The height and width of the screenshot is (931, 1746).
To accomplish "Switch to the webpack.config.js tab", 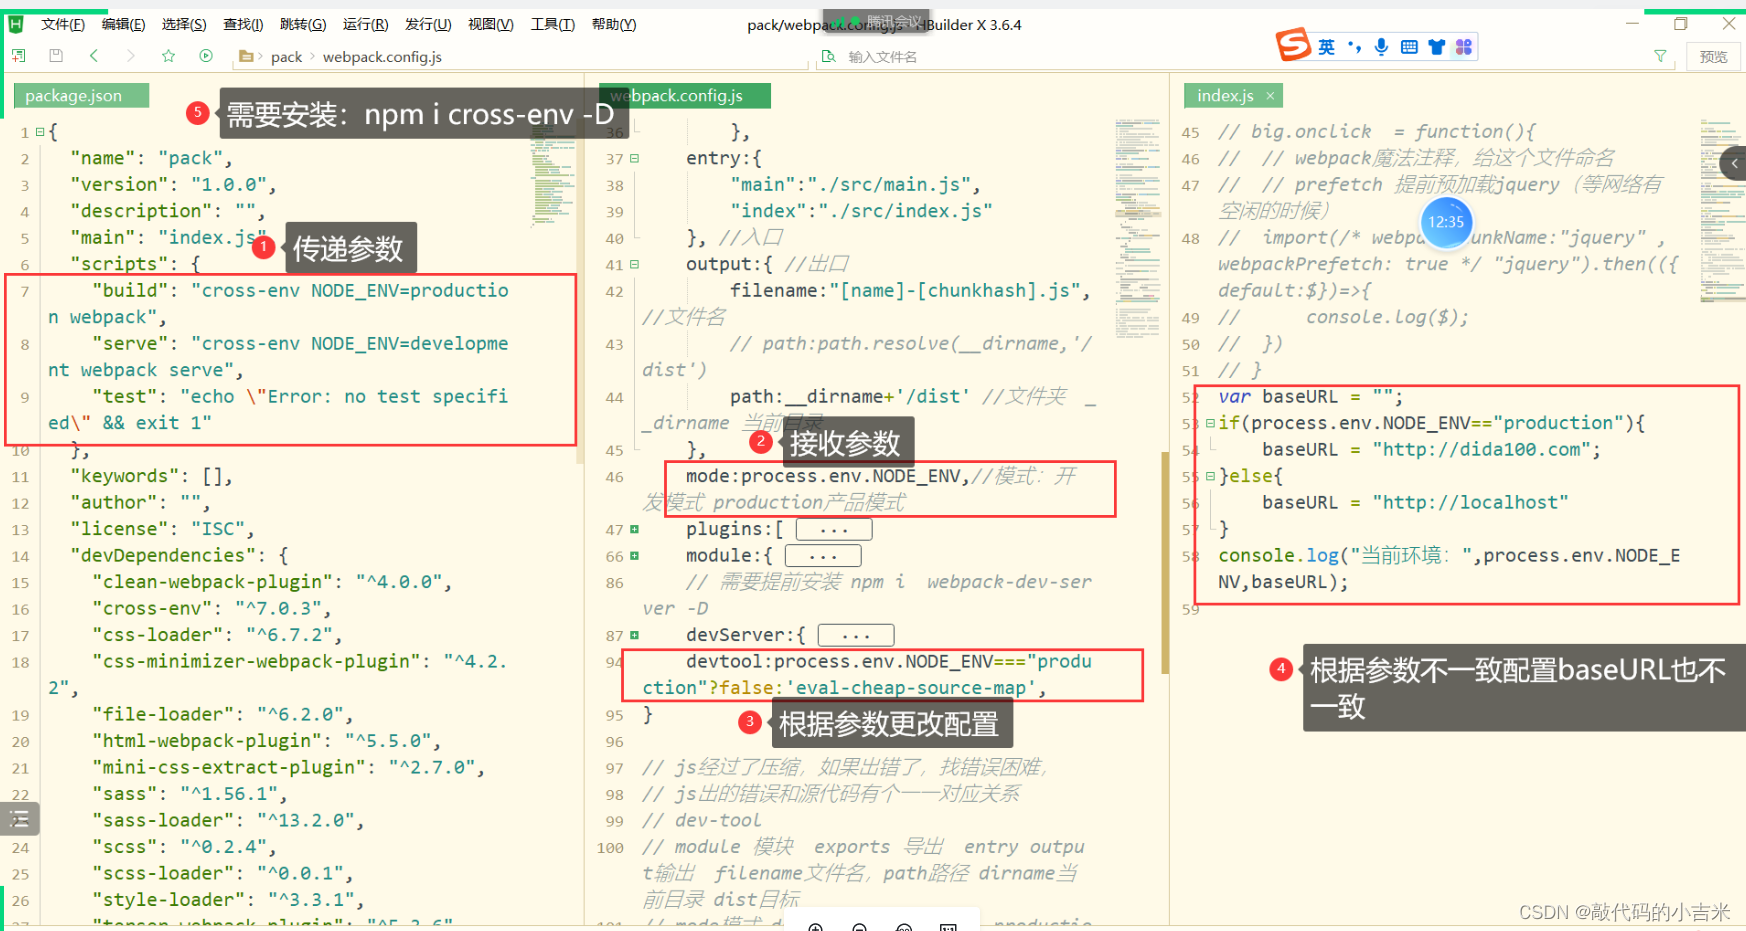I will coord(685,96).
